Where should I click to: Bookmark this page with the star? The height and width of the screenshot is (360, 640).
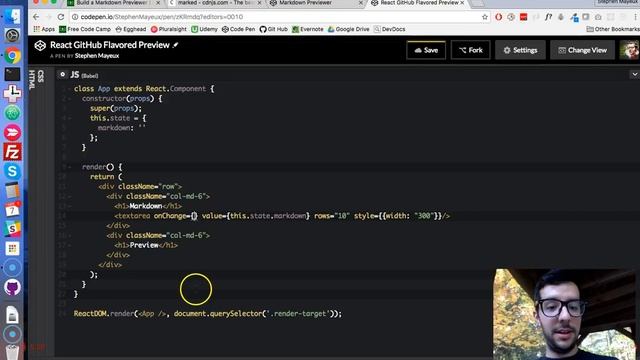pyautogui.click(x=484, y=17)
